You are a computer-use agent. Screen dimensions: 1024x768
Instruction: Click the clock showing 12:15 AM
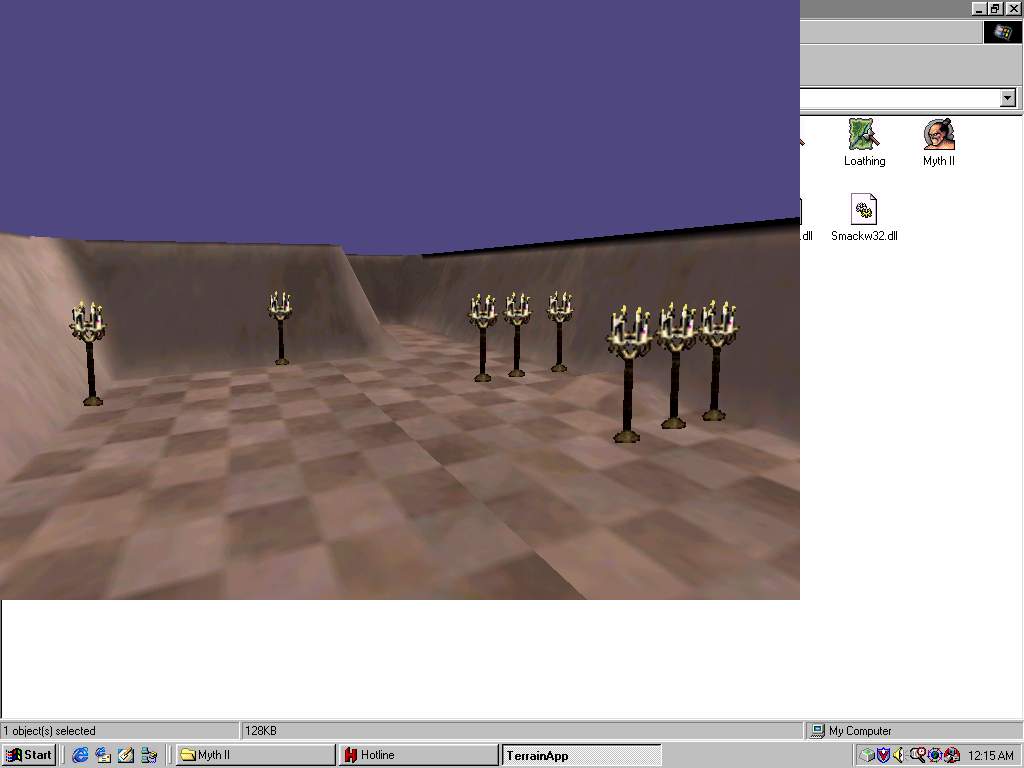(x=990, y=755)
